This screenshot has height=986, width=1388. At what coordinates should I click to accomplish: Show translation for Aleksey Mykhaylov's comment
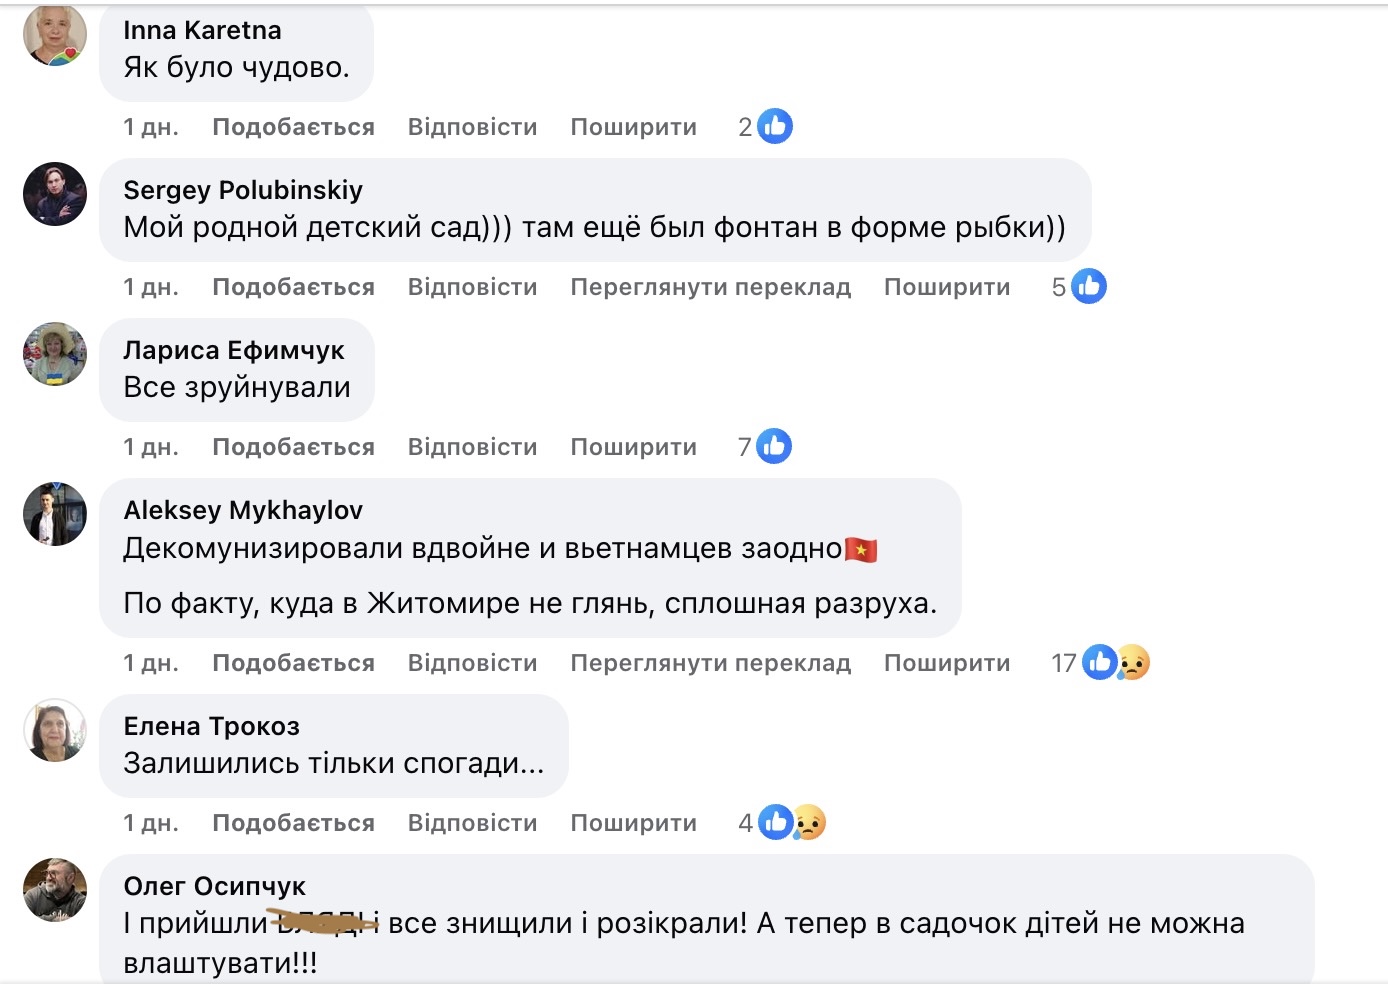point(710,663)
